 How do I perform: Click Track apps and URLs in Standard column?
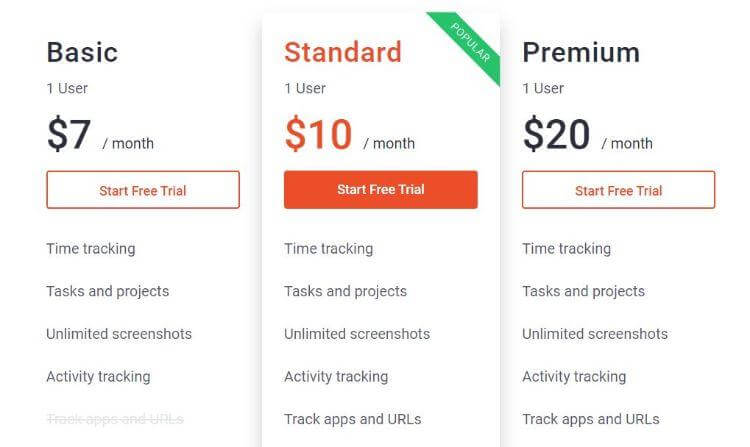click(352, 420)
